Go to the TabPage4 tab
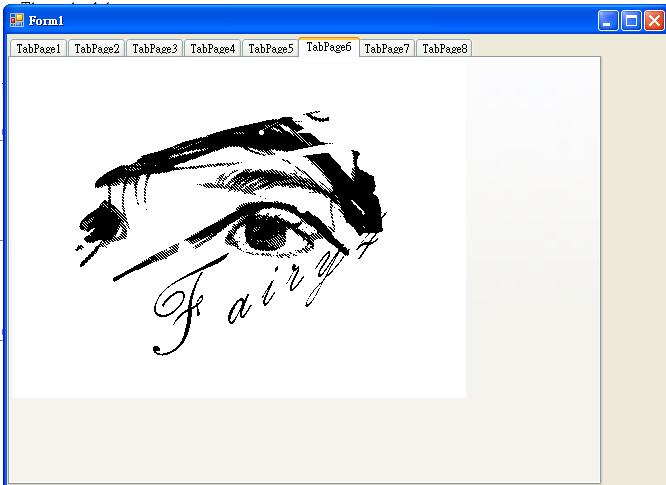Screen dimensions: 666x485 [212, 48]
